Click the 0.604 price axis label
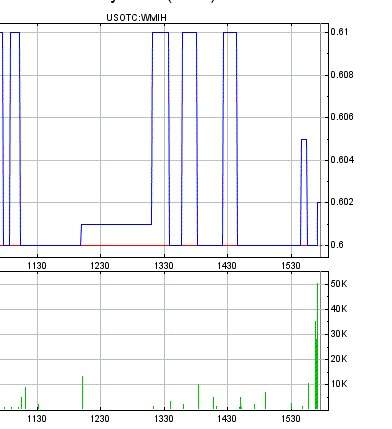The height and width of the screenshot is (429, 392). (342, 160)
